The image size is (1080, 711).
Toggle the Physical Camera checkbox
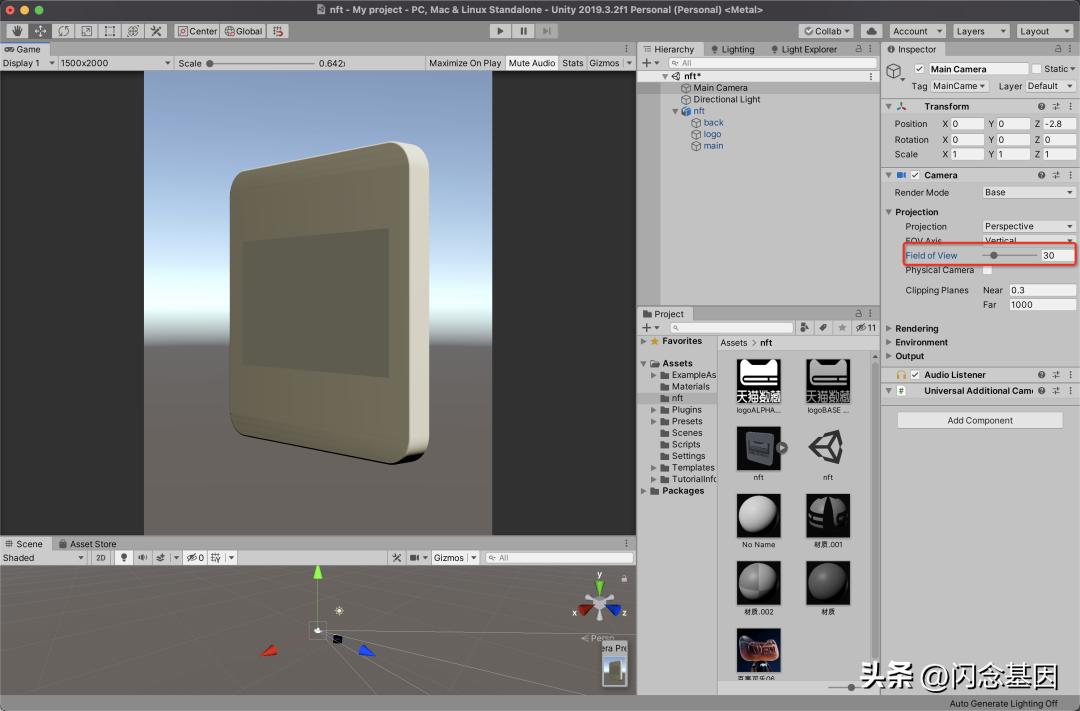point(987,270)
